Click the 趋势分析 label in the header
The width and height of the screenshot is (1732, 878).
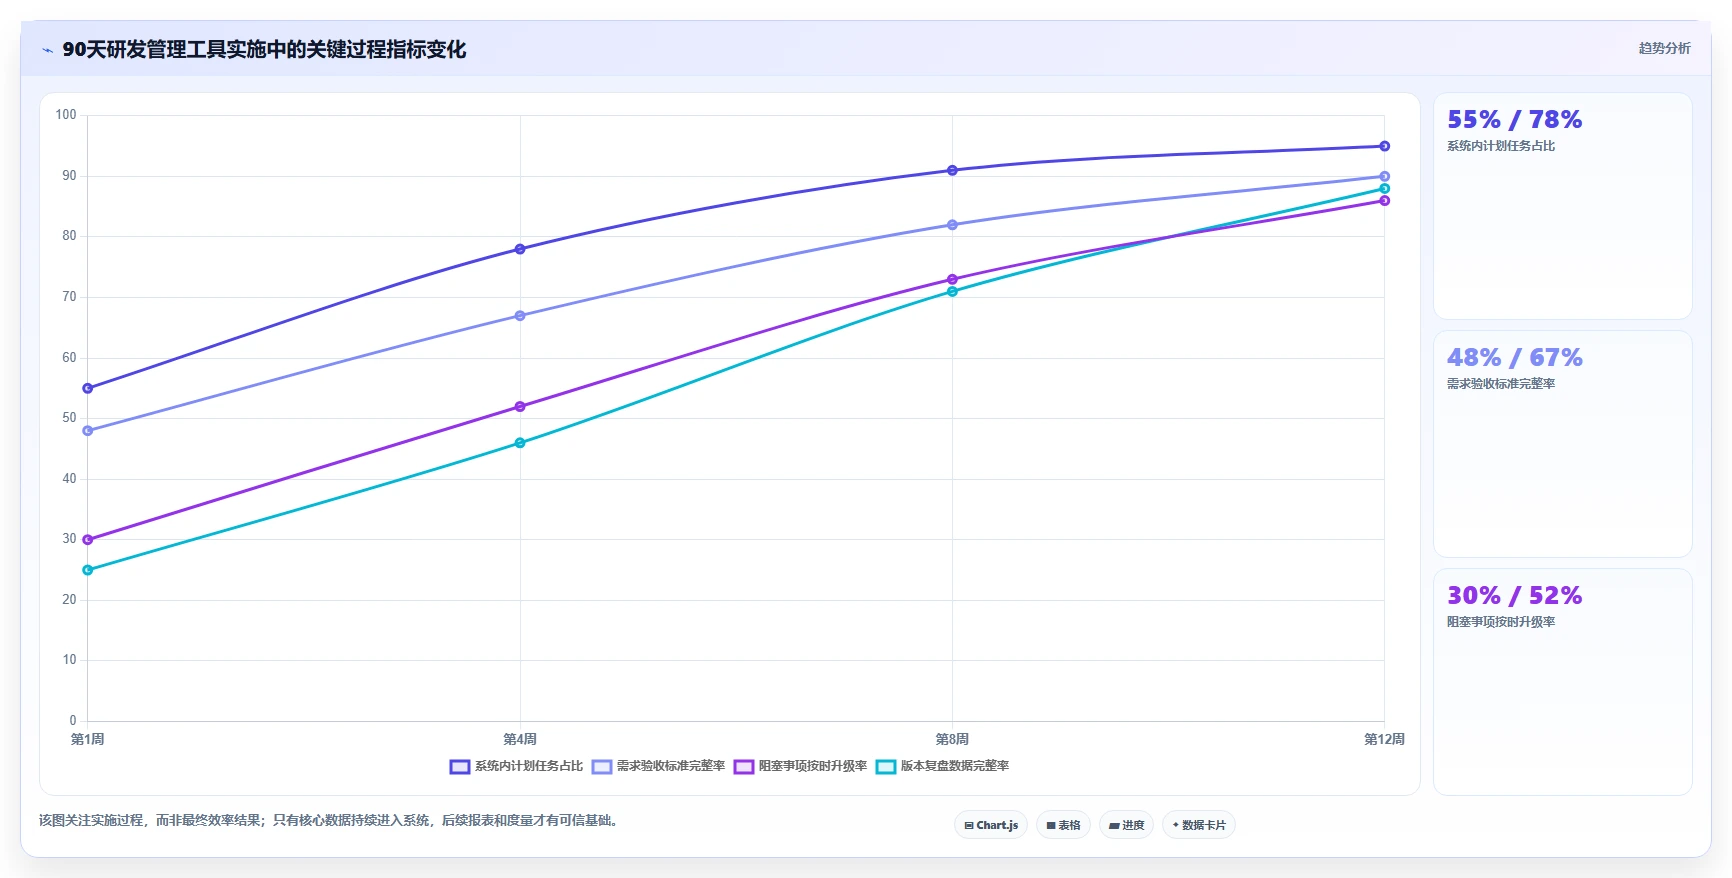pos(1664,48)
